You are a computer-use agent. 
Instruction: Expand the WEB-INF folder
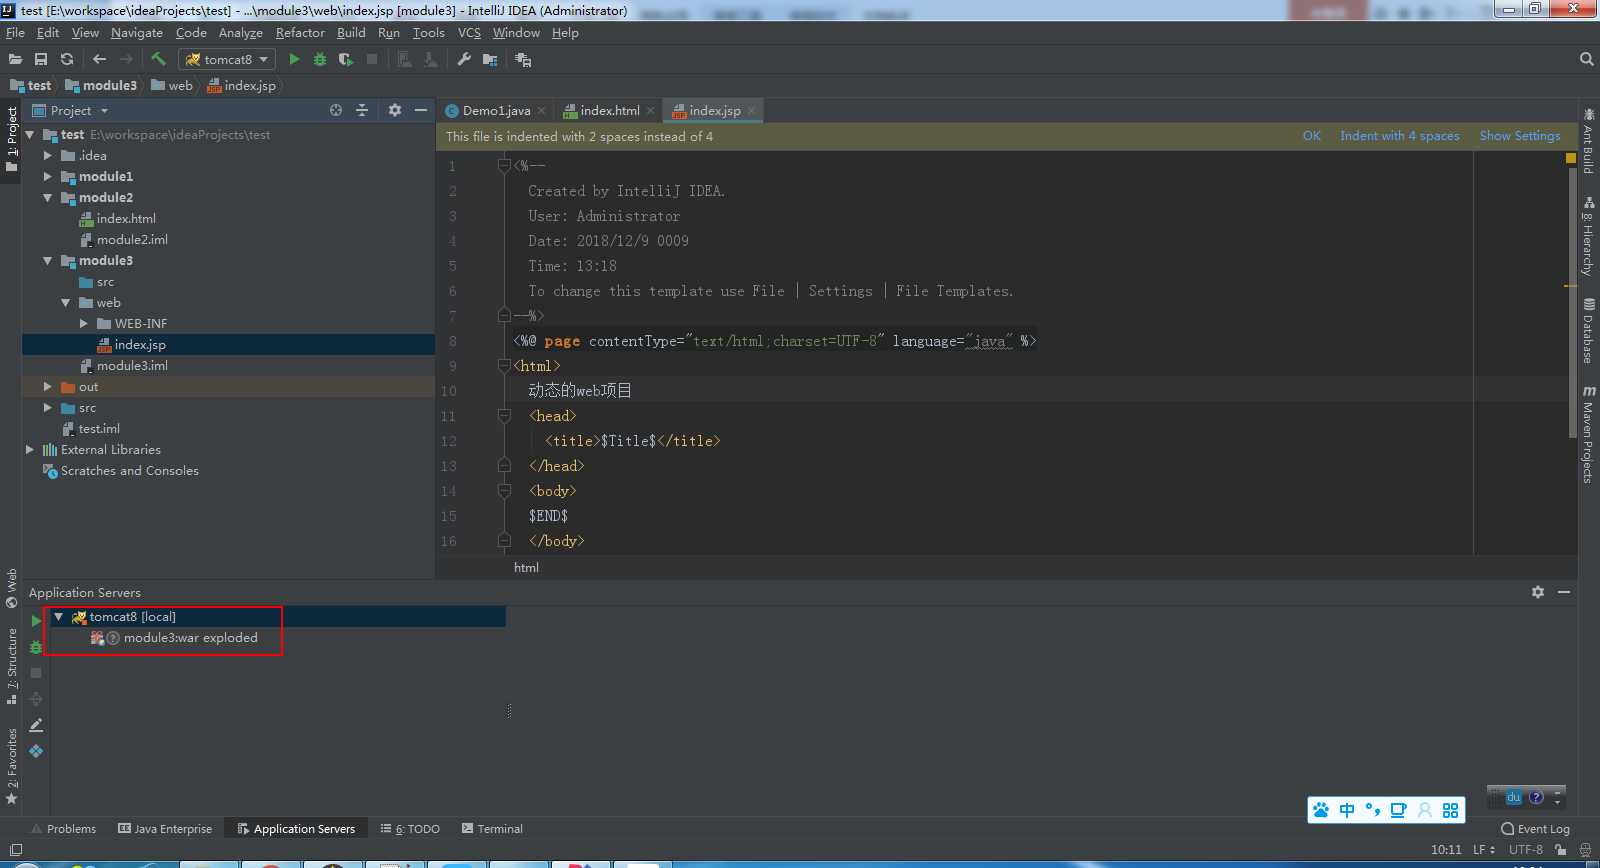[x=84, y=323]
